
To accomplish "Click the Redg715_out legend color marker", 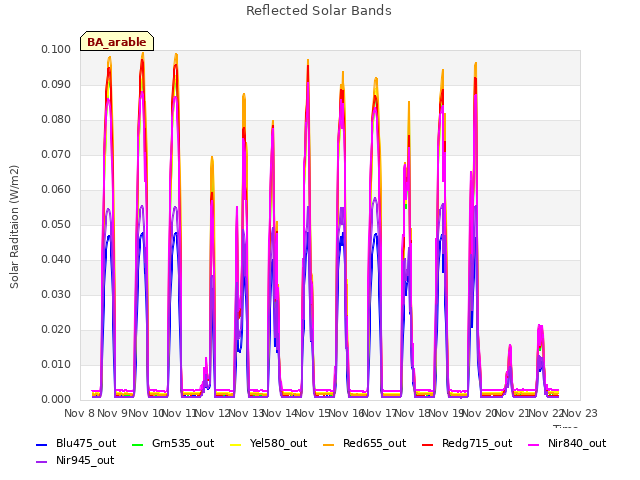I will point(427,444).
